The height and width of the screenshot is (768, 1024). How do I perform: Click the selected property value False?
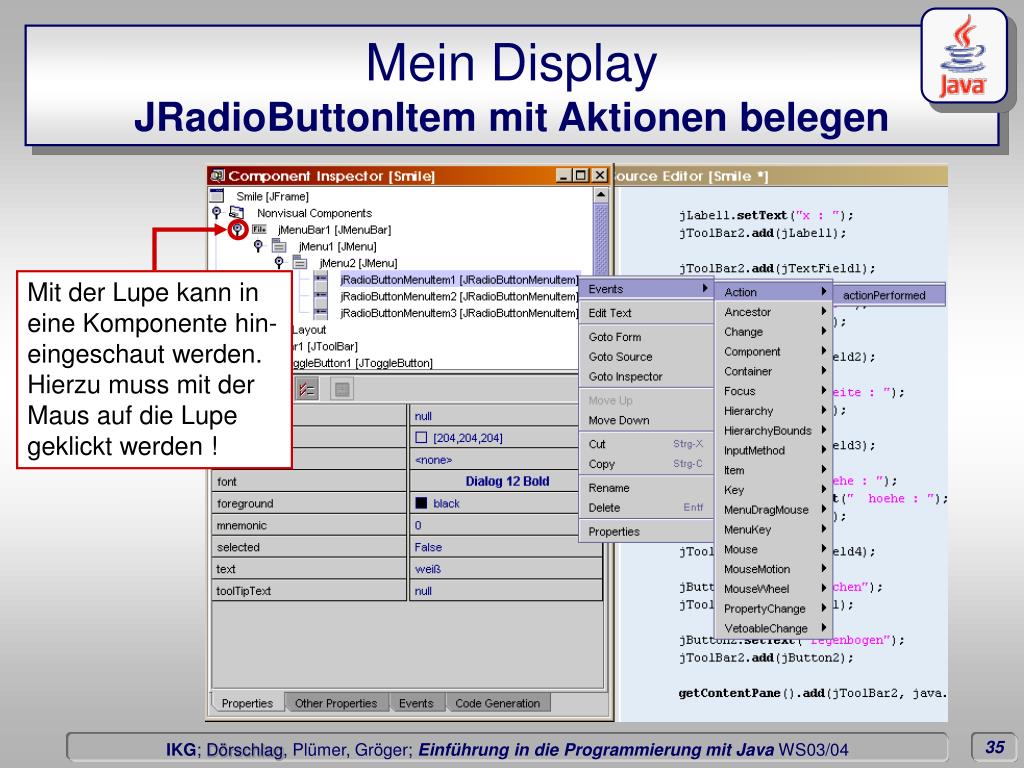[x=507, y=547]
